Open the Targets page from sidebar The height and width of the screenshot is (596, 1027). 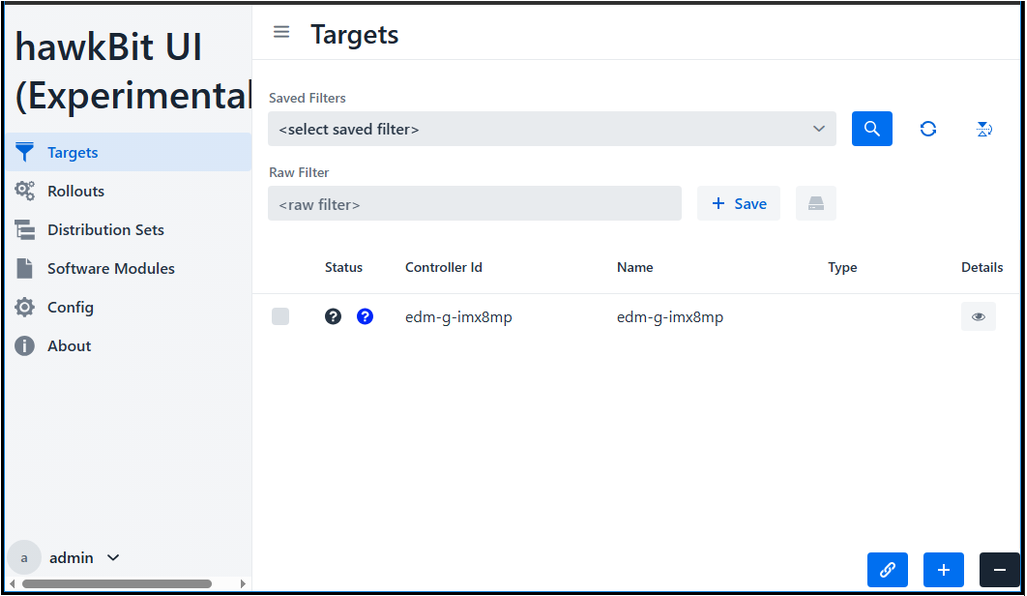(70, 152)
